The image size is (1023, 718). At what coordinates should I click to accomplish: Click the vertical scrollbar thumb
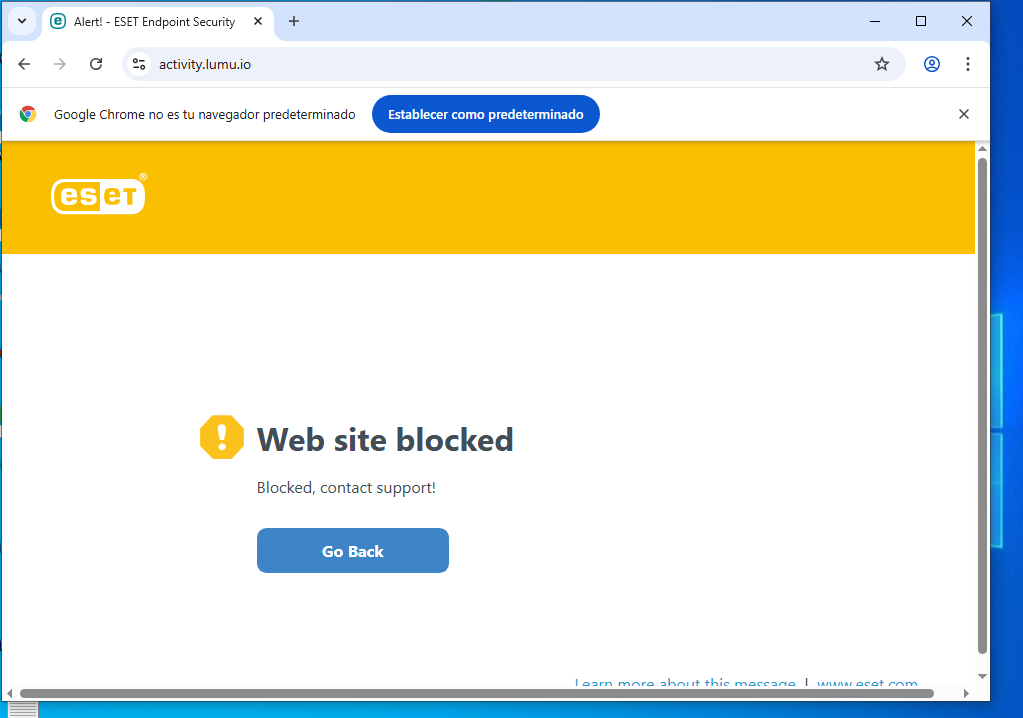point(982,400)
